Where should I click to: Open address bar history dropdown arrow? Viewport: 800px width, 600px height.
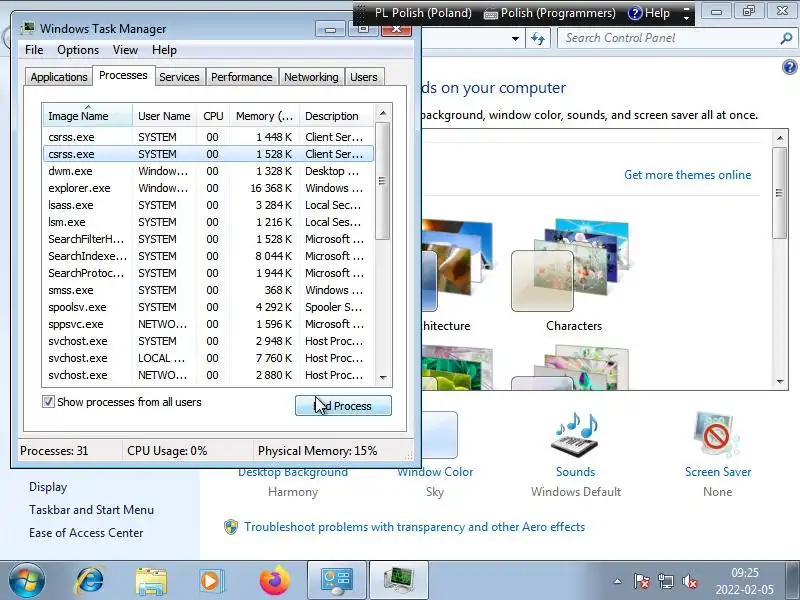click(515, 38)
